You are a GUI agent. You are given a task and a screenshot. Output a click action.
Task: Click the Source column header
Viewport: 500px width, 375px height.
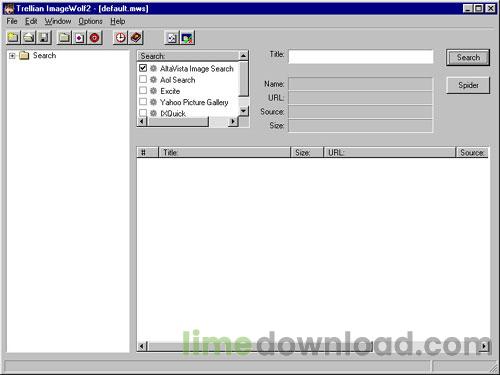pos(472,152)
